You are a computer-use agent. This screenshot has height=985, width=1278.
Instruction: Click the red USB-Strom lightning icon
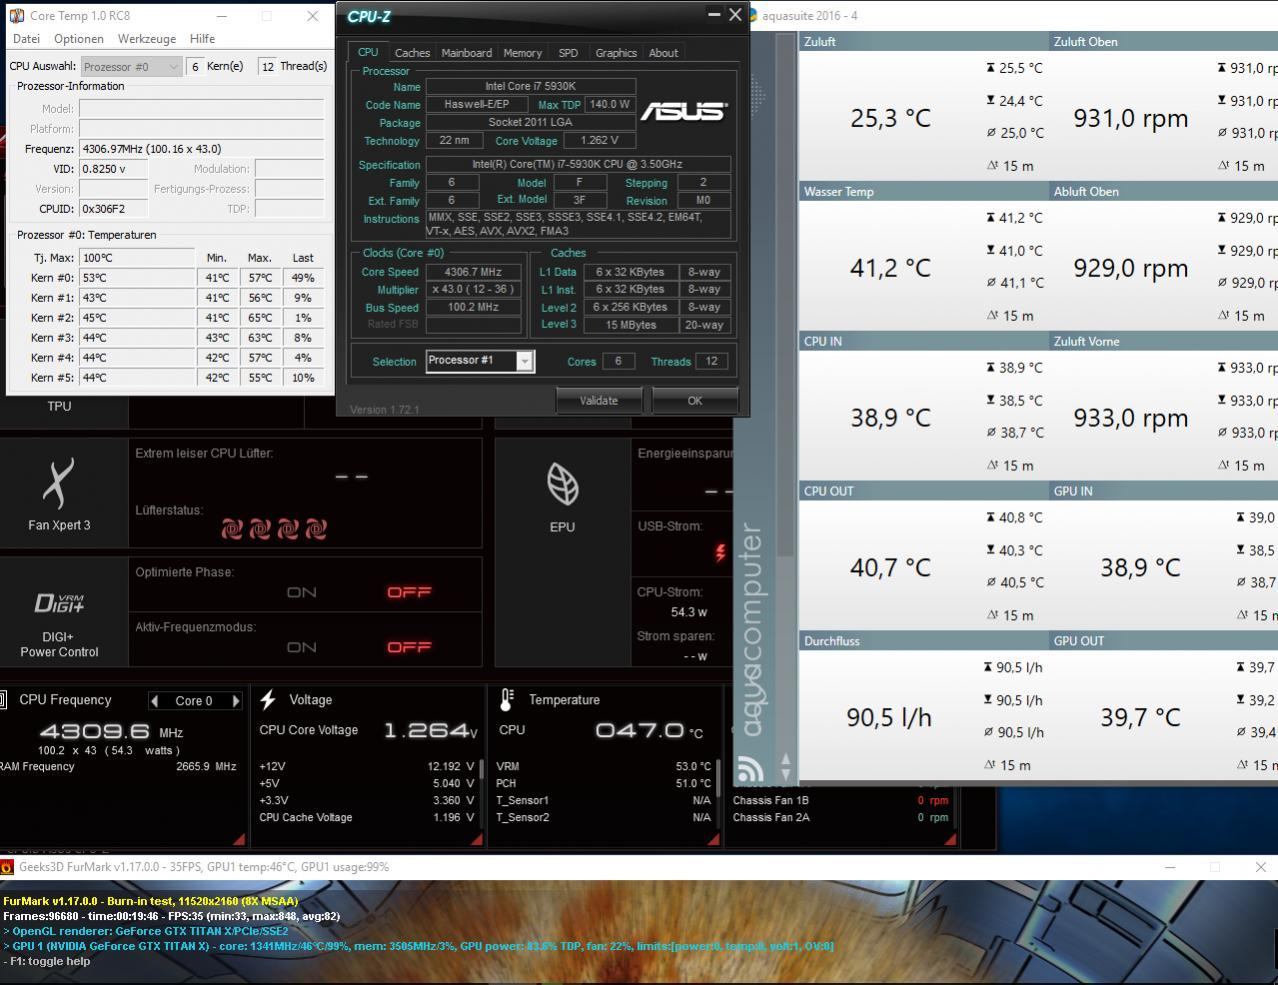(720, 552)
